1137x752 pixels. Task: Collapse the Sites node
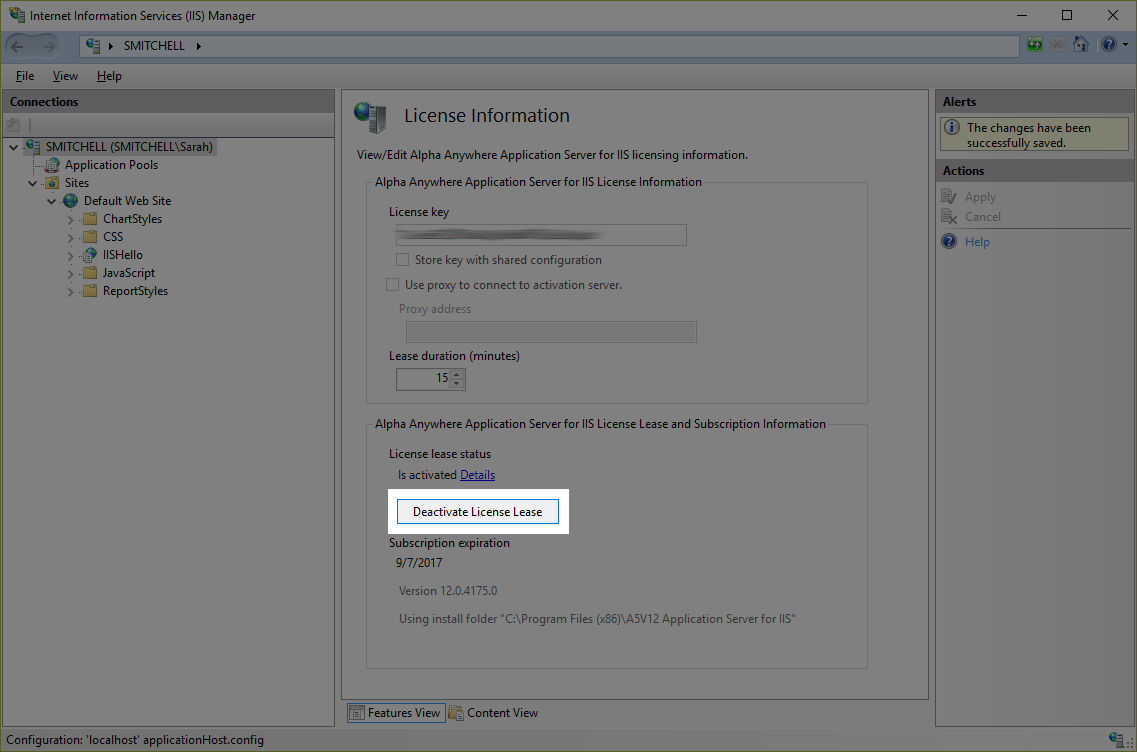33,183
